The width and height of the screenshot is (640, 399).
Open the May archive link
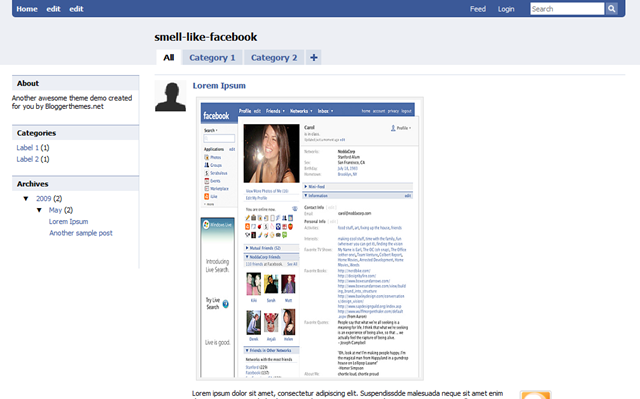pyautogui.click(x=56, y=210)
